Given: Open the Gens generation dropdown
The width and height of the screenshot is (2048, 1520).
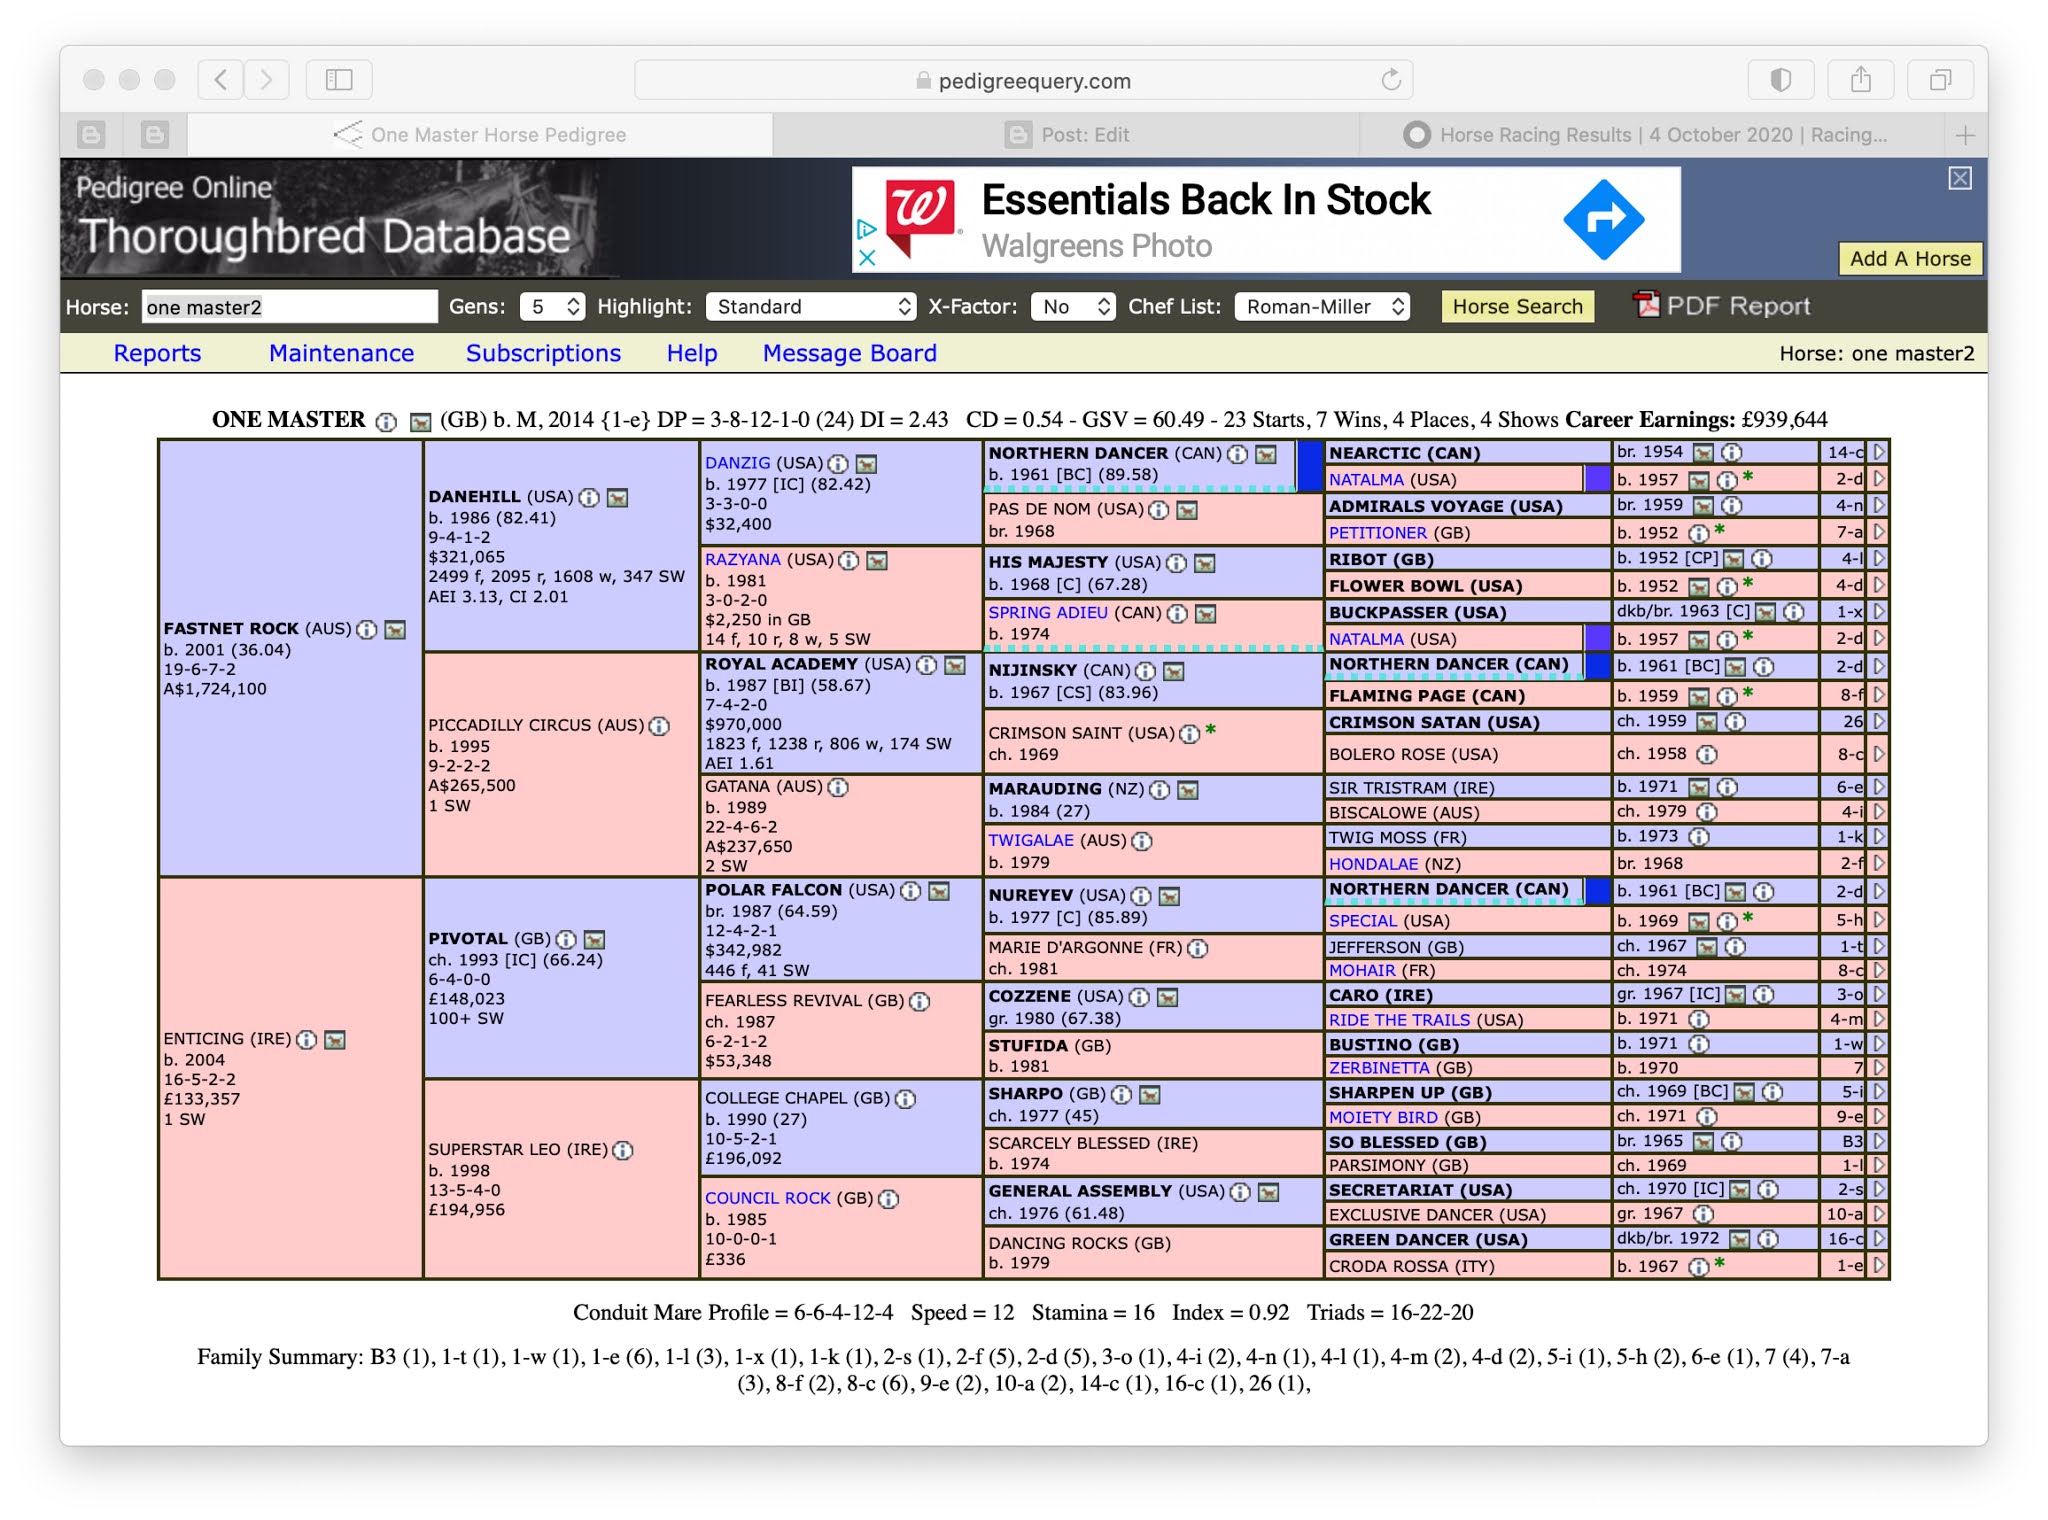Looking at the screenshot, I should (x=552, y=307).
